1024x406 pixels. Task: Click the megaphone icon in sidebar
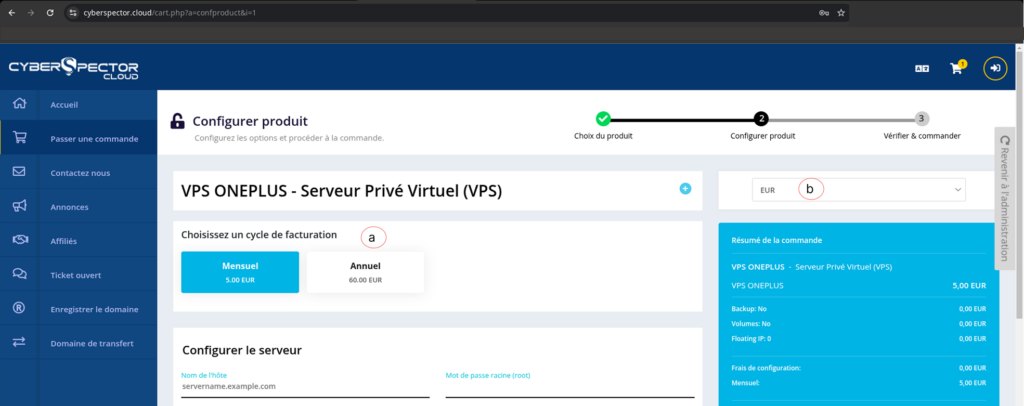tap(20, 206)
